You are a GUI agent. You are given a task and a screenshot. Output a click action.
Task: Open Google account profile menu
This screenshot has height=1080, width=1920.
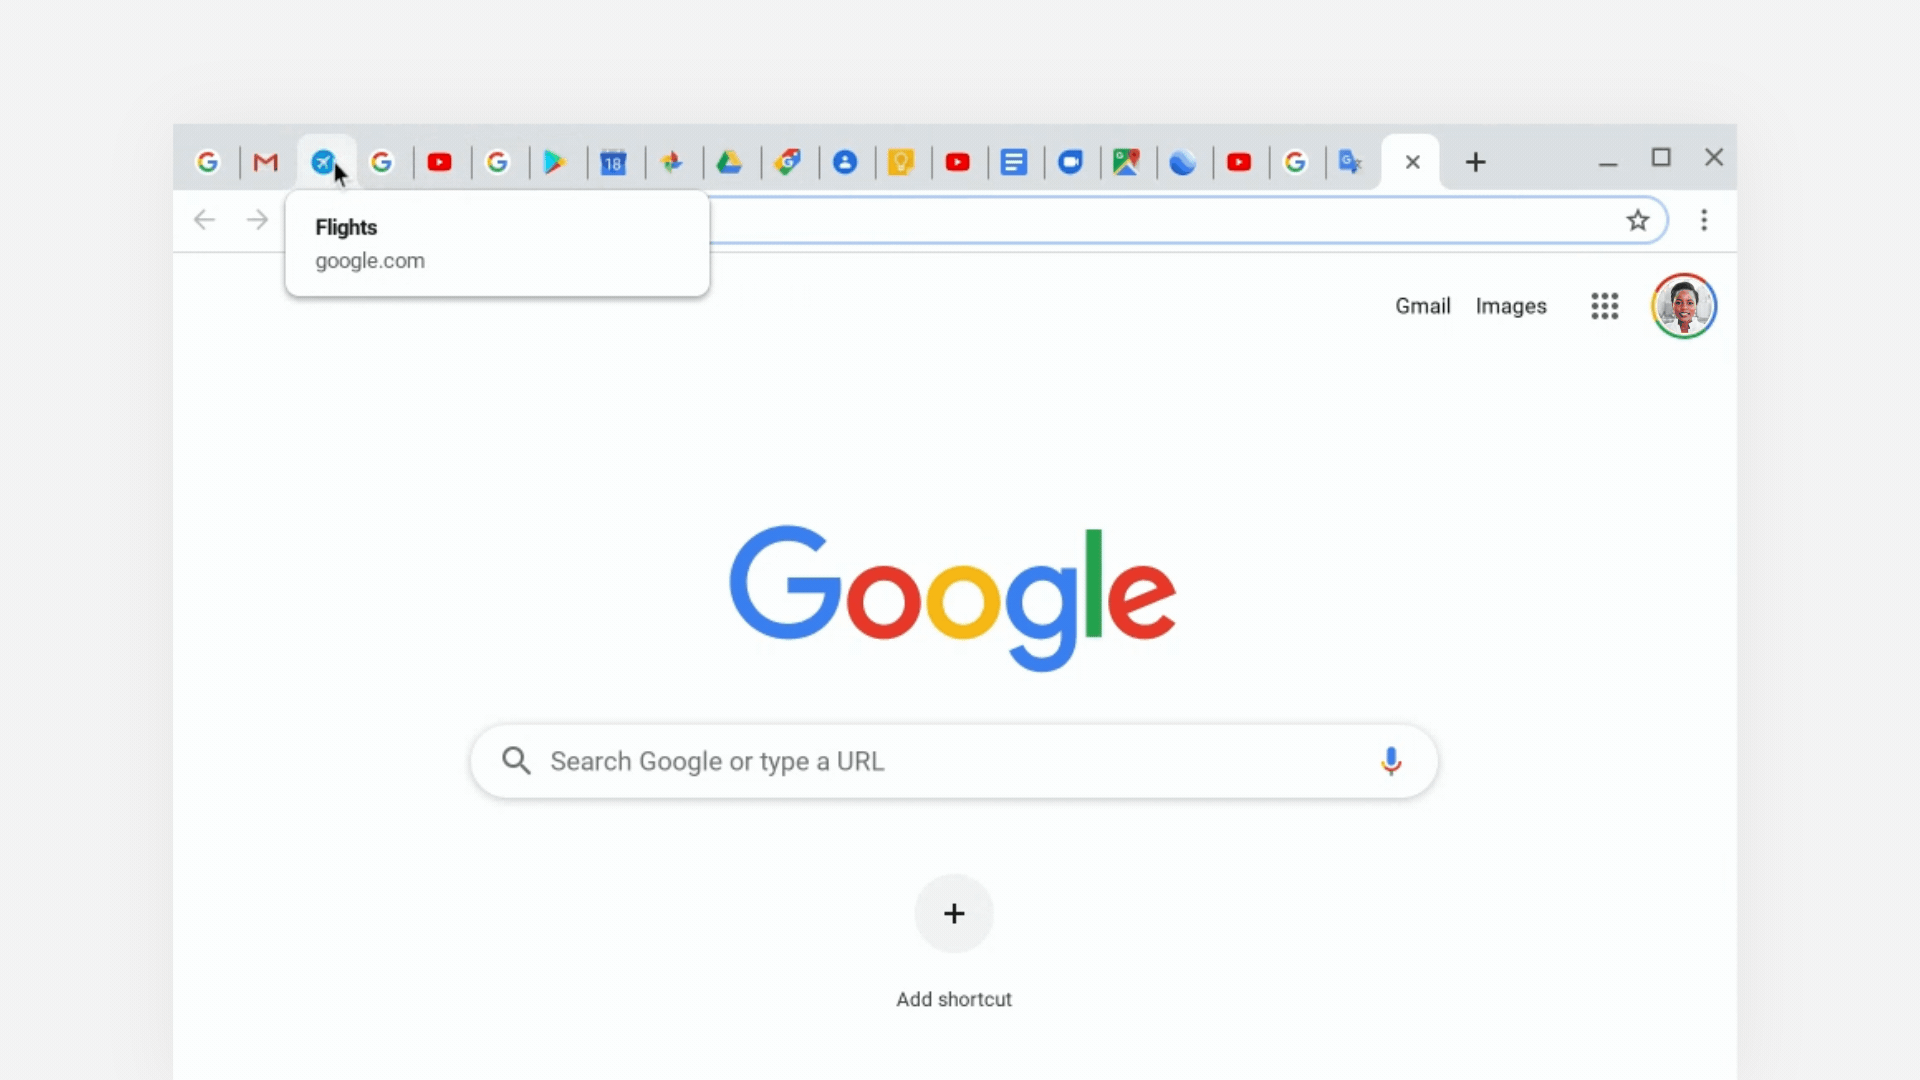pyautogui.click(x=1684, y=305)
